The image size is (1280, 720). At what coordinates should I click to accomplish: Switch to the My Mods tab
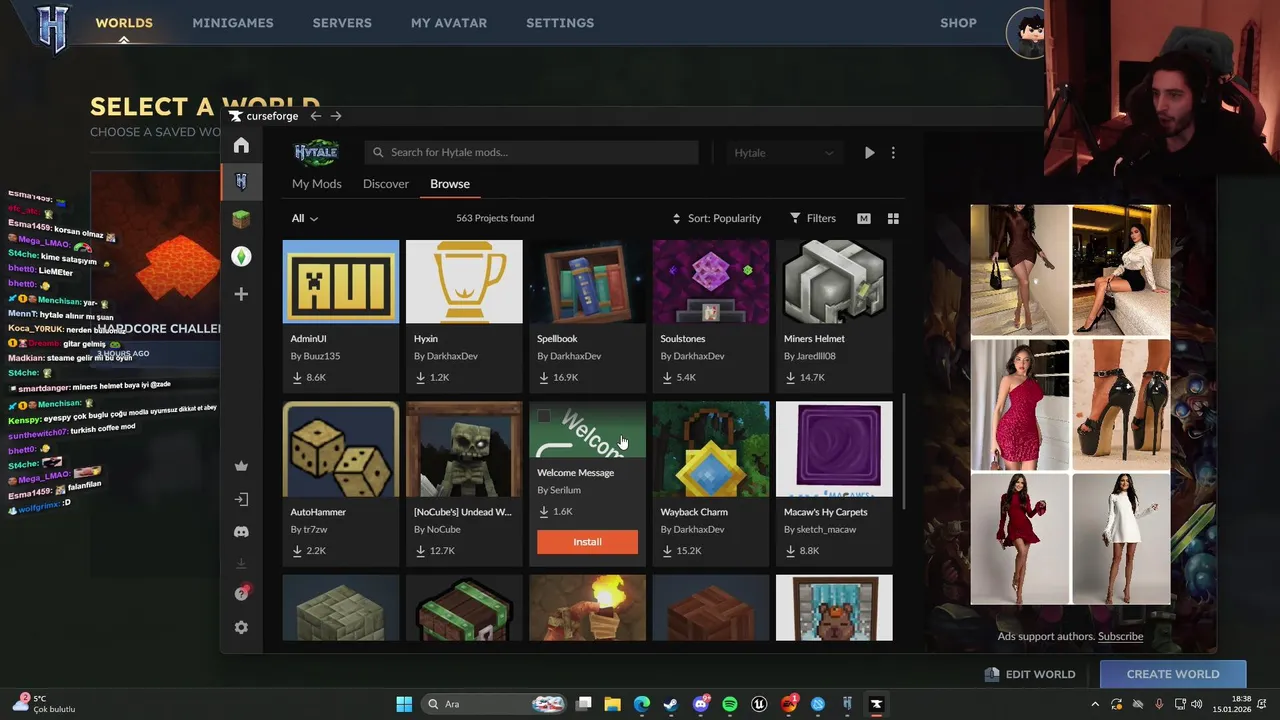[317, 184]
